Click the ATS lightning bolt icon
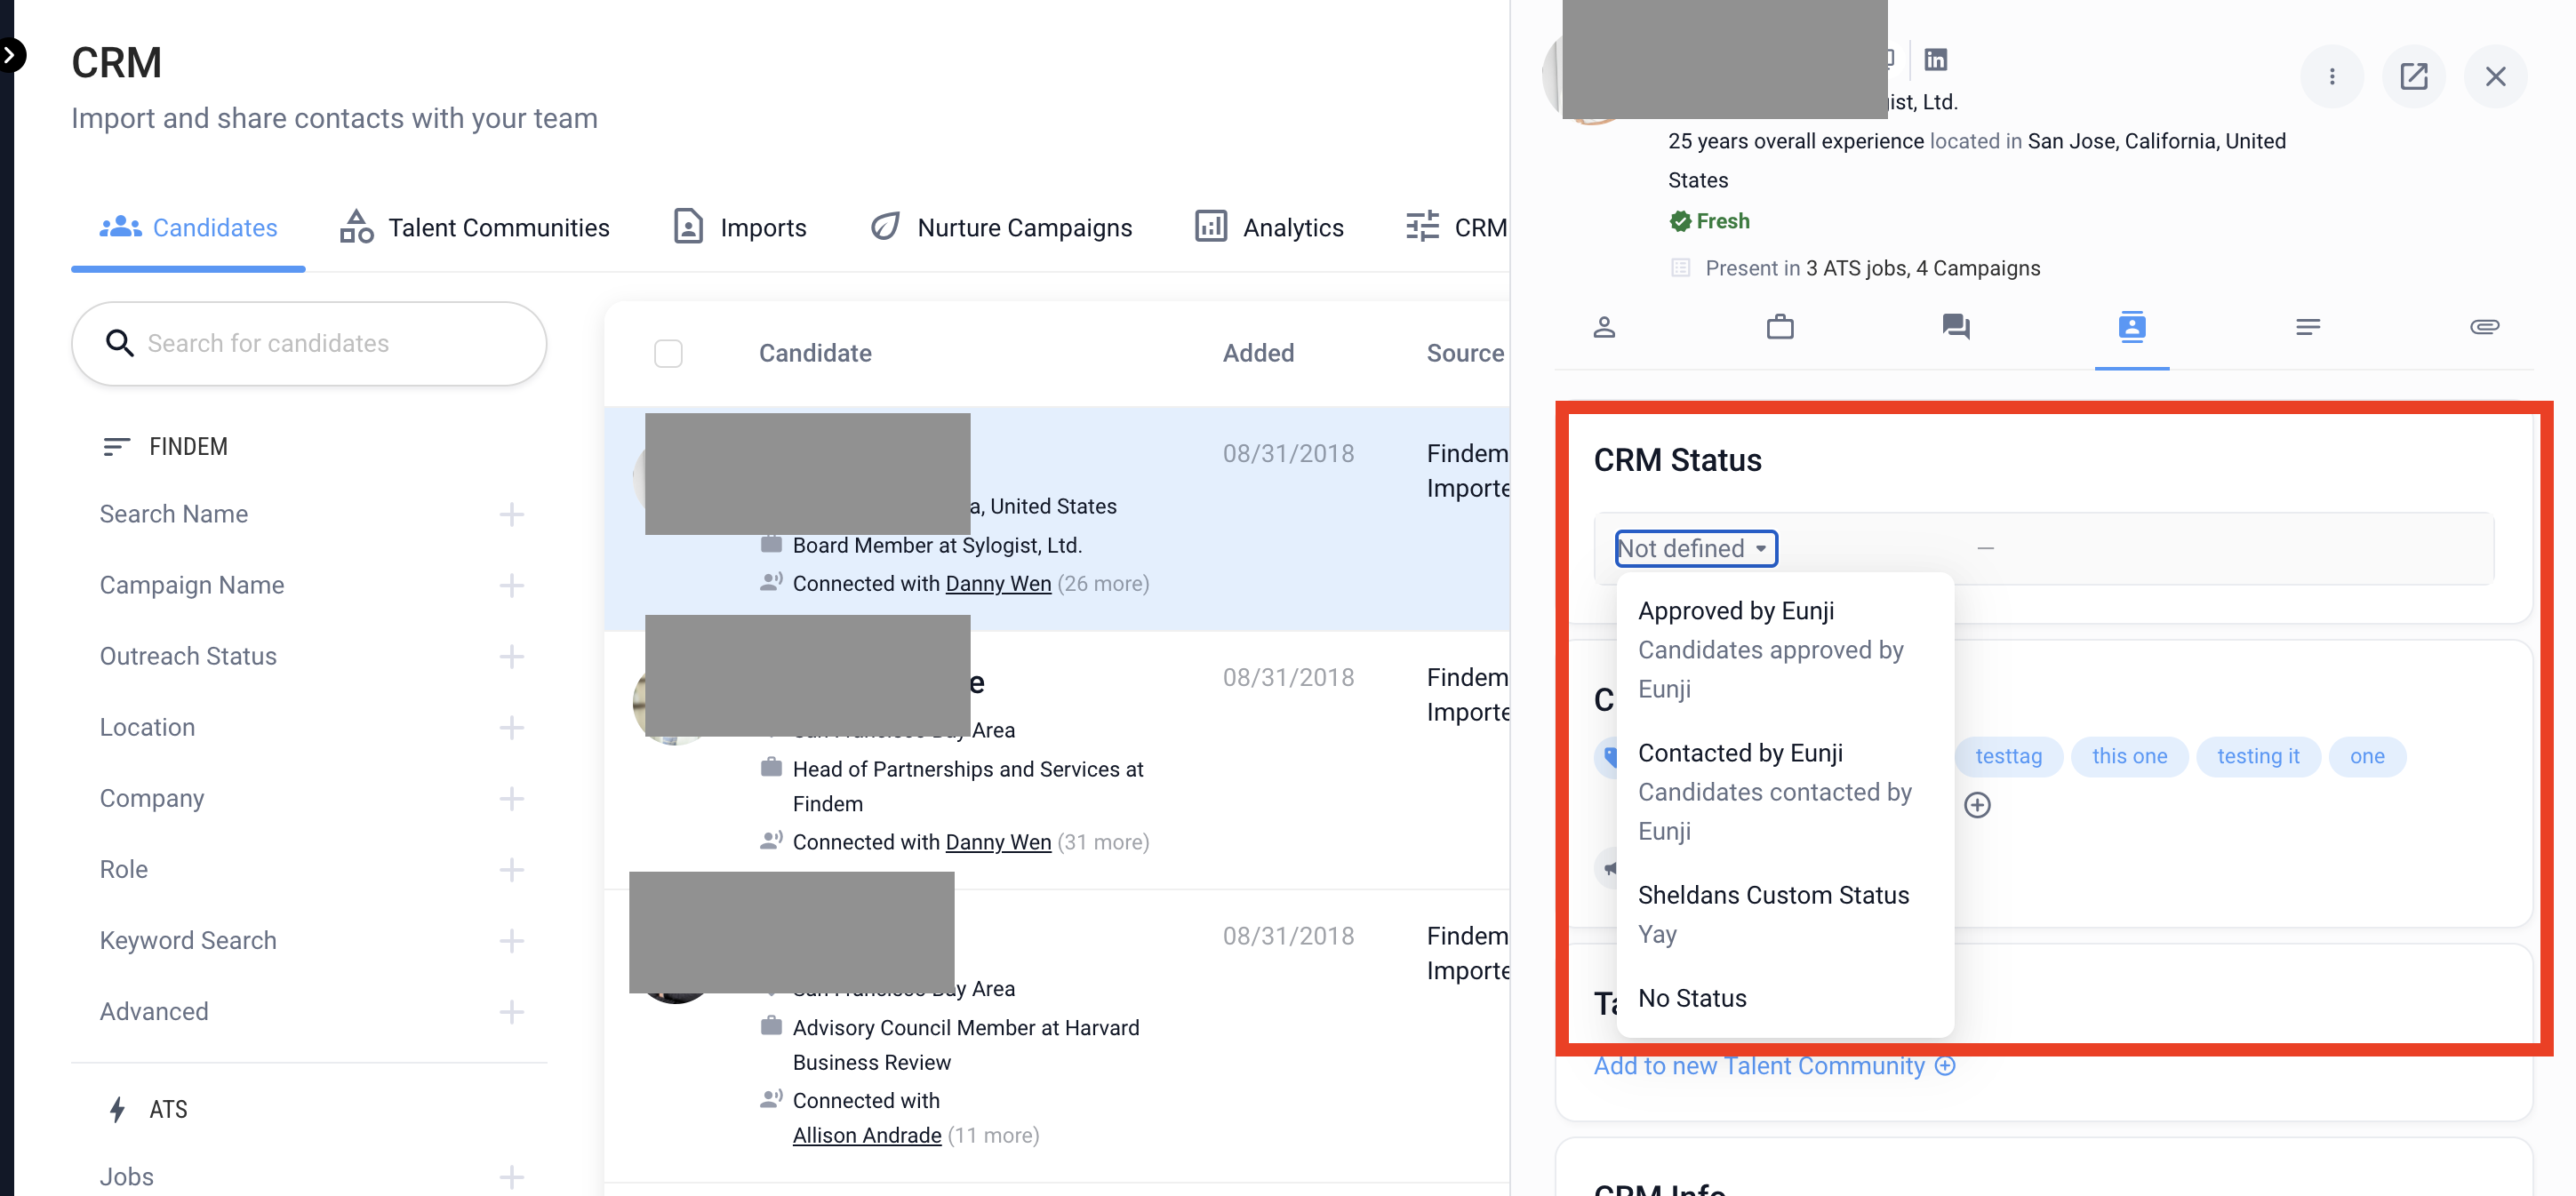Image resolution: width=2576 pixels, height=1196 pixels. (117, 1109)
